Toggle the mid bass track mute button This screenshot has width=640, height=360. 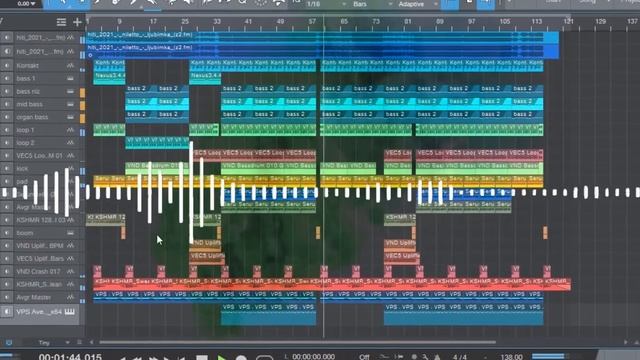point(7,104)
